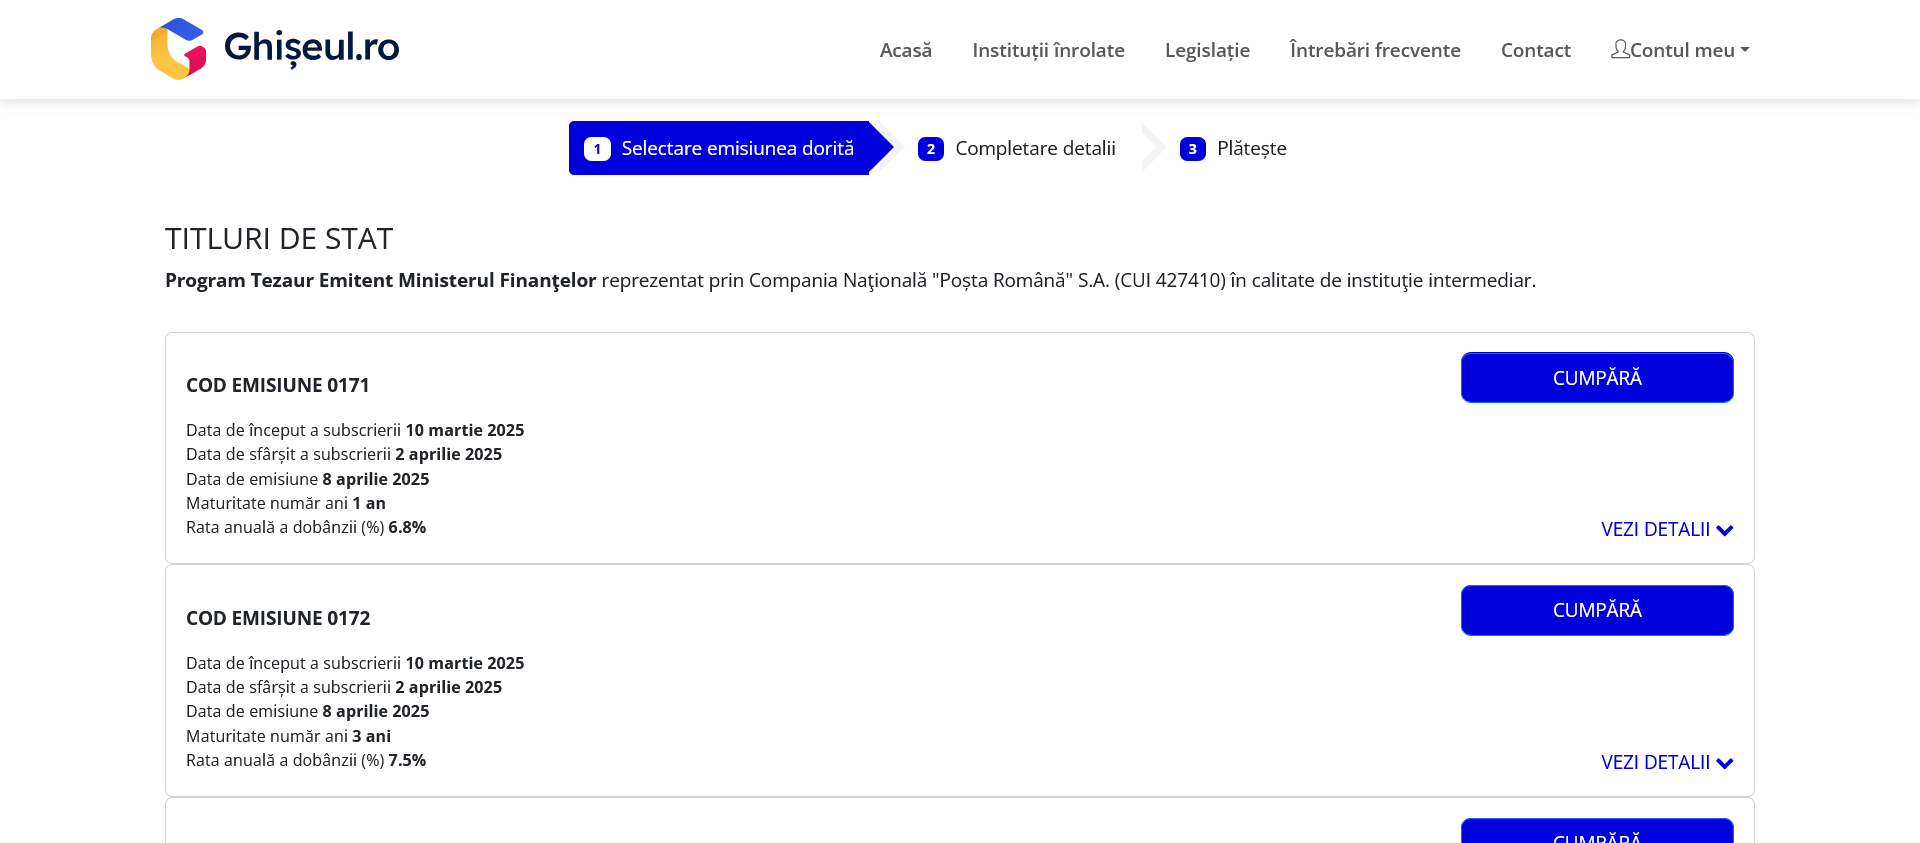Click CUMPĂRĂ for emission 0172
This screenshot has height=843, width=1920.
[1597, 610]
